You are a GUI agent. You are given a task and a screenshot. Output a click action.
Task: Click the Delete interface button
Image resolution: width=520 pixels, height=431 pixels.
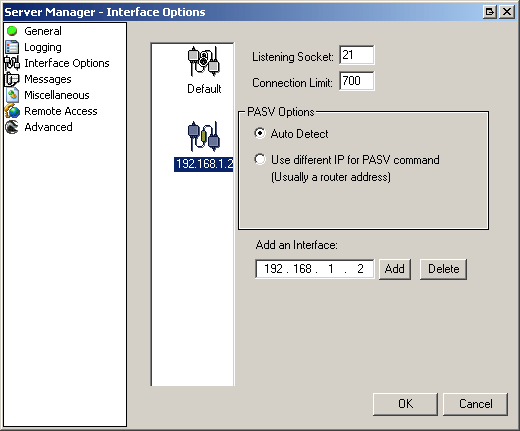point(443,269)
